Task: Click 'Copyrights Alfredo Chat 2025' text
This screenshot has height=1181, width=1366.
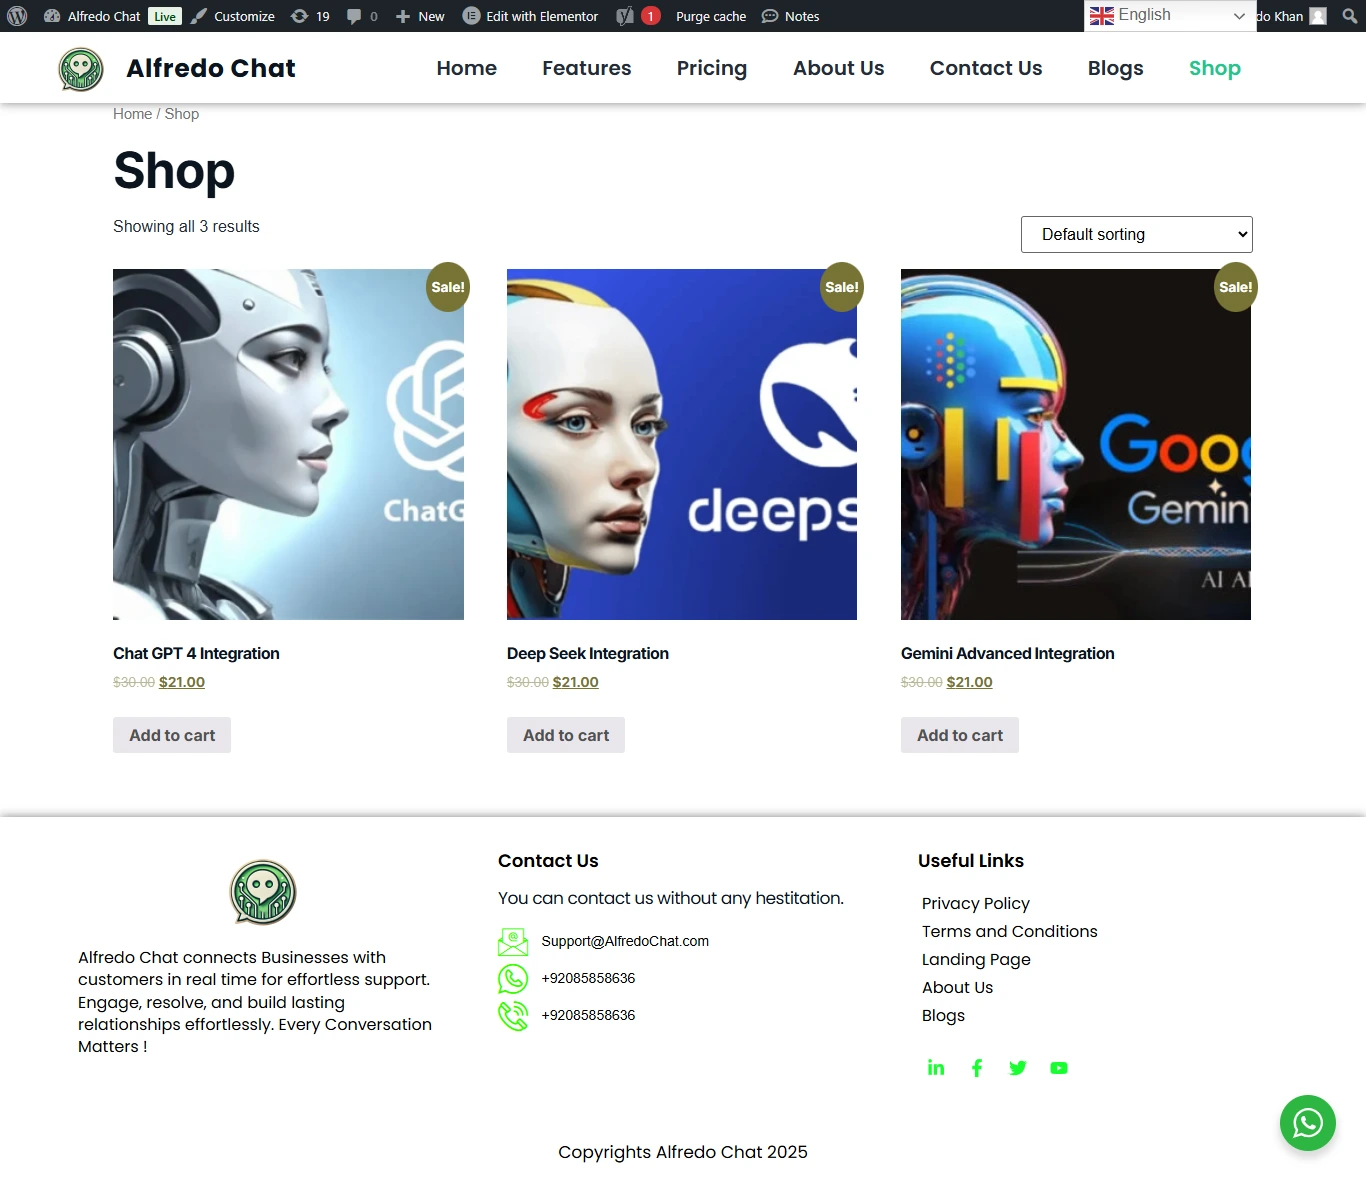Action: tap(683, 1152)
